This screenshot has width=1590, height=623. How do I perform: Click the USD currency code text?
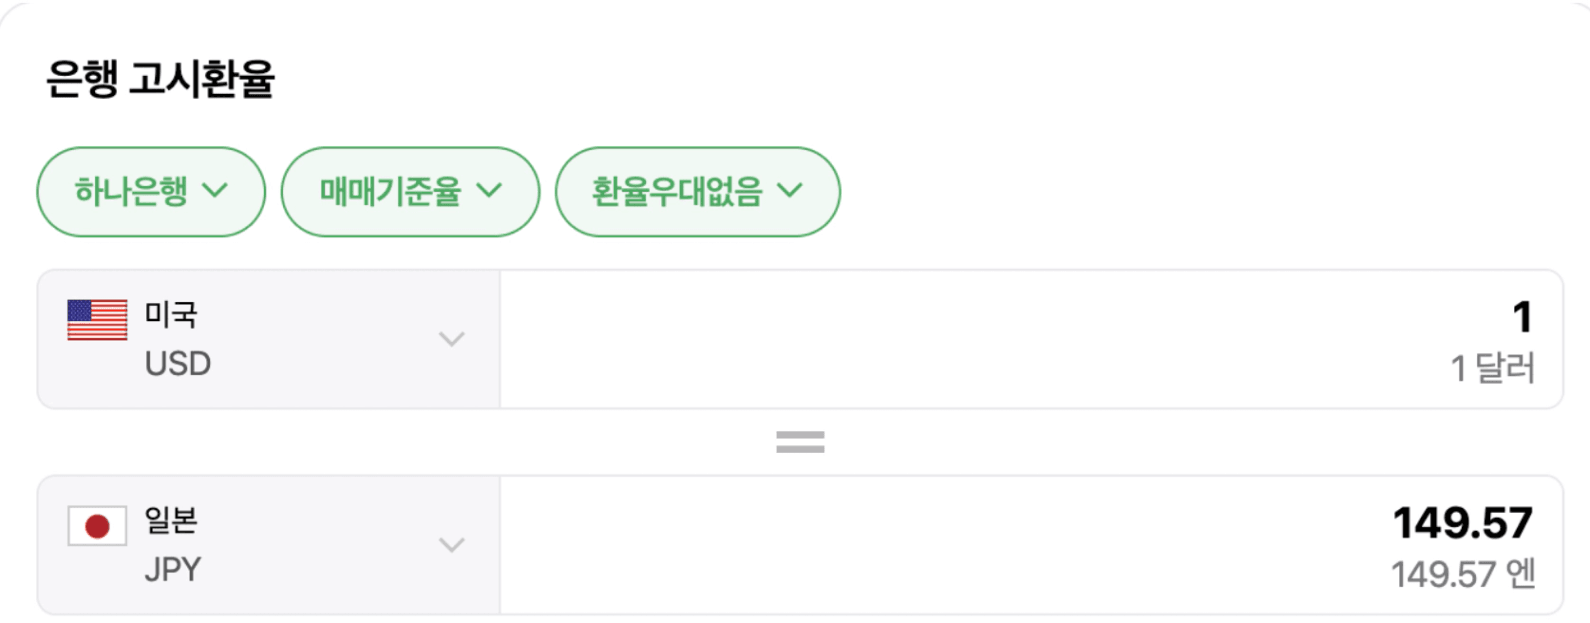point(178,364)
